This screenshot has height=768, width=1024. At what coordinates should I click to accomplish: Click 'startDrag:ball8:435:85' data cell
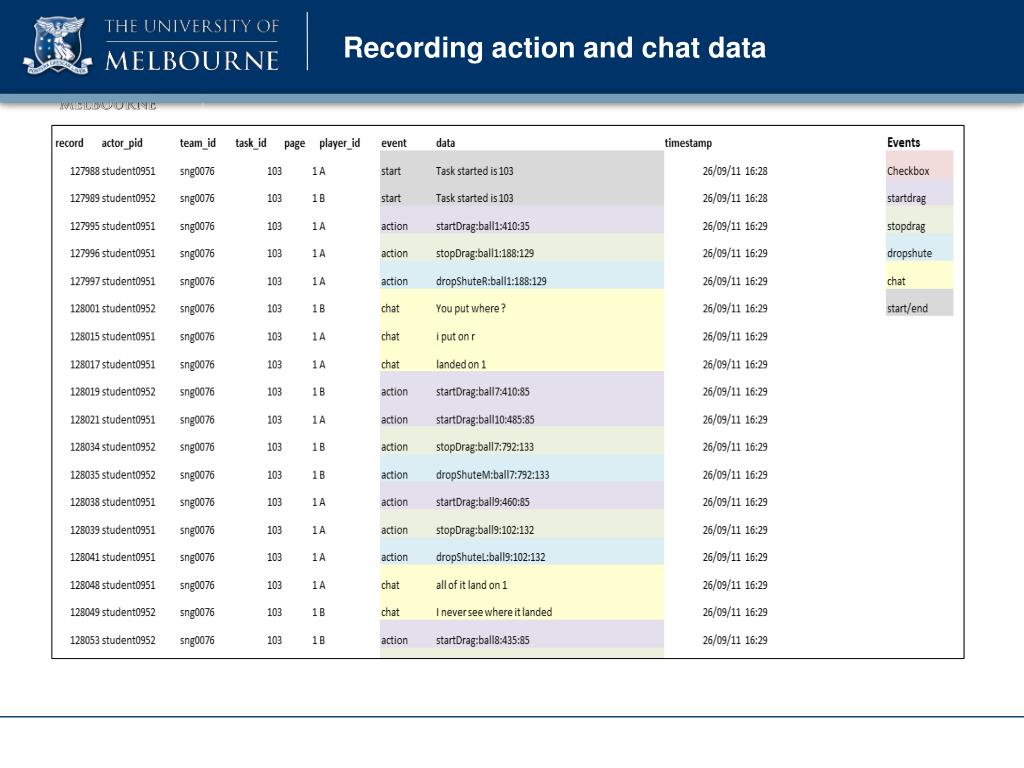pyautogui.click(x=483, y=641)
